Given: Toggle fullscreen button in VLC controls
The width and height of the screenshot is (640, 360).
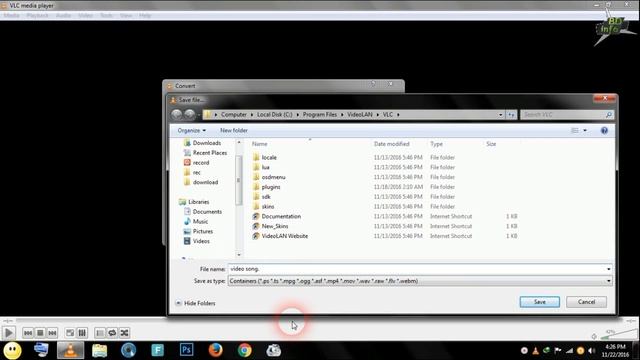Looking at the screenshot, I should click(x=70, y=333).
